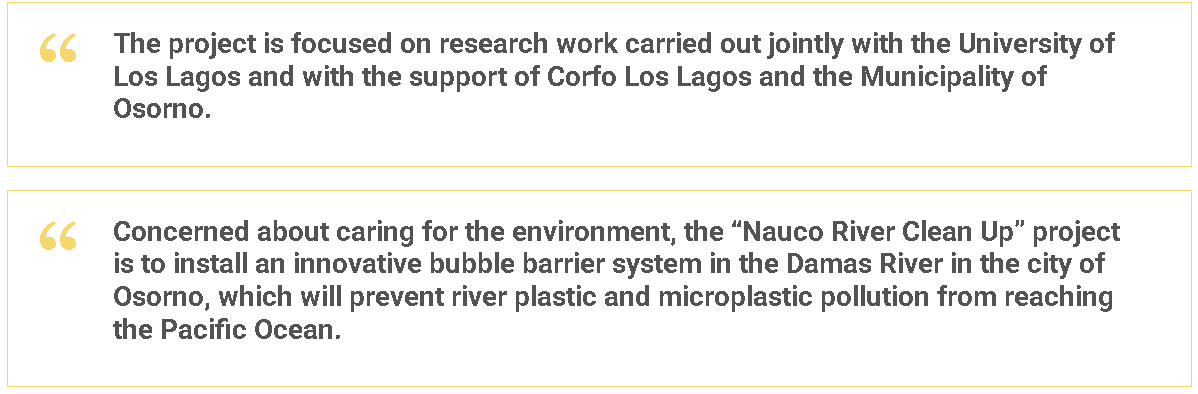The width and height of the screenshot is (1198, 394).
Task: Click the yellow quote mark icon in first box
Action: [58, 48]
